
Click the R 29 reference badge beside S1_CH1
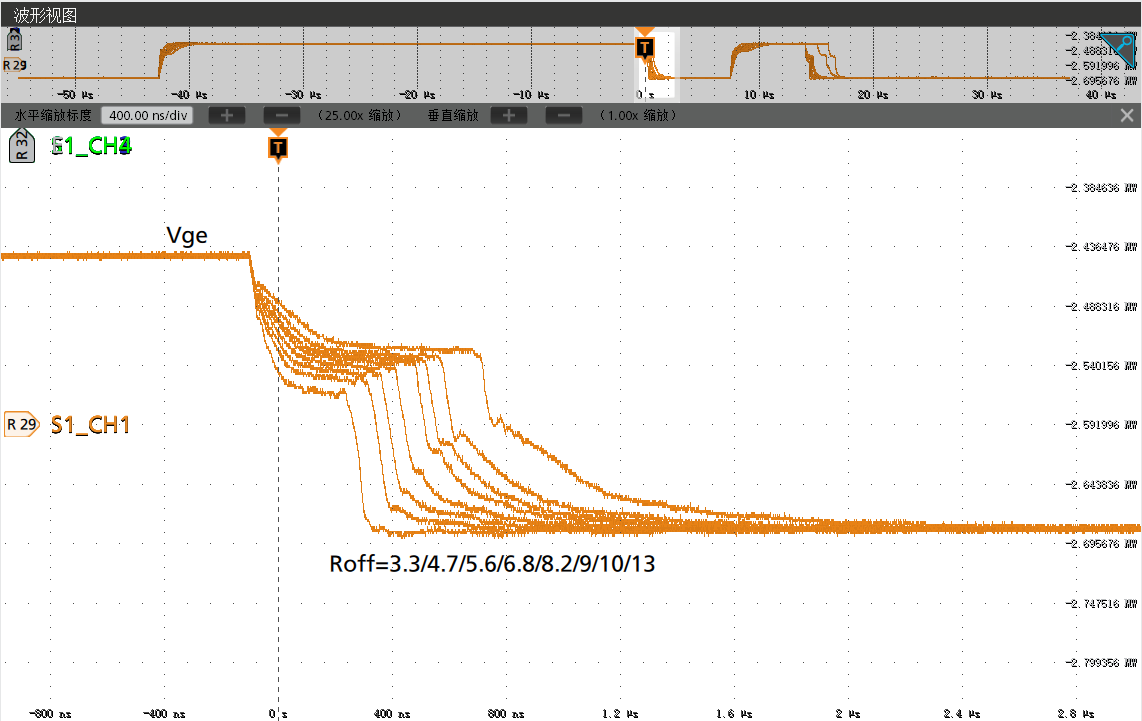coord(21,424)
